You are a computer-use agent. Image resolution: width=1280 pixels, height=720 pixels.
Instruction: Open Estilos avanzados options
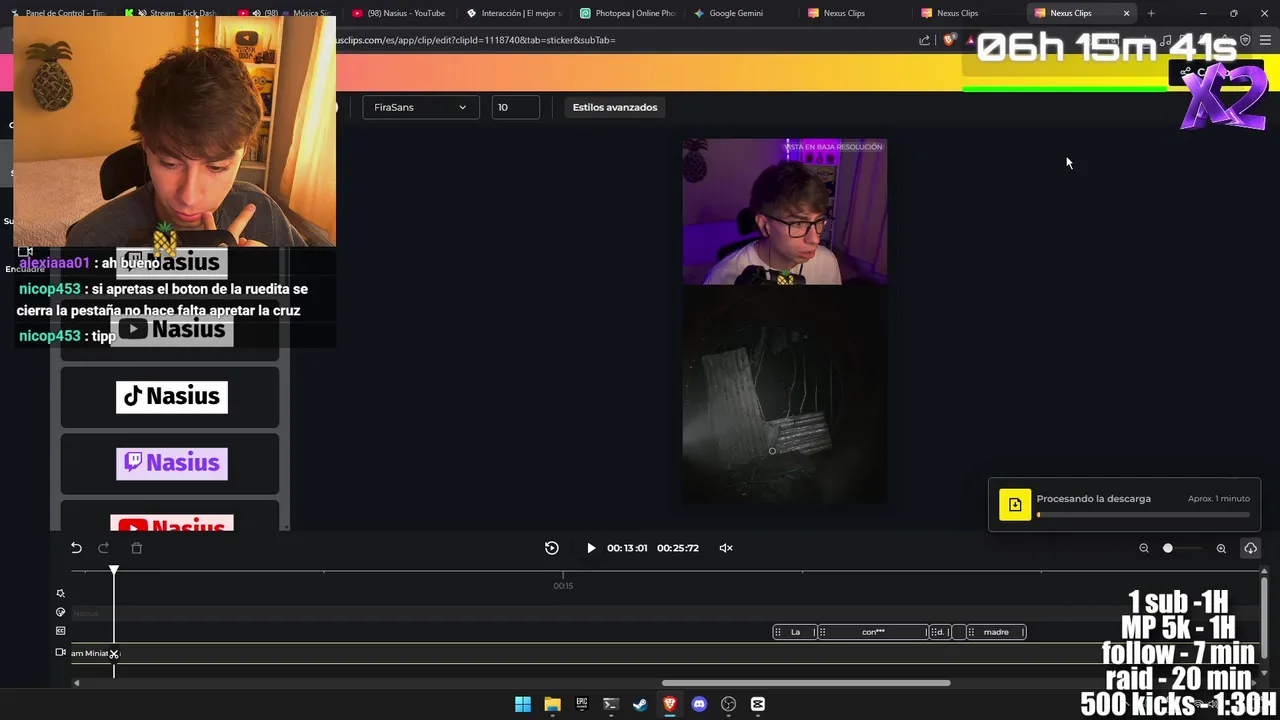click(615, 107)
